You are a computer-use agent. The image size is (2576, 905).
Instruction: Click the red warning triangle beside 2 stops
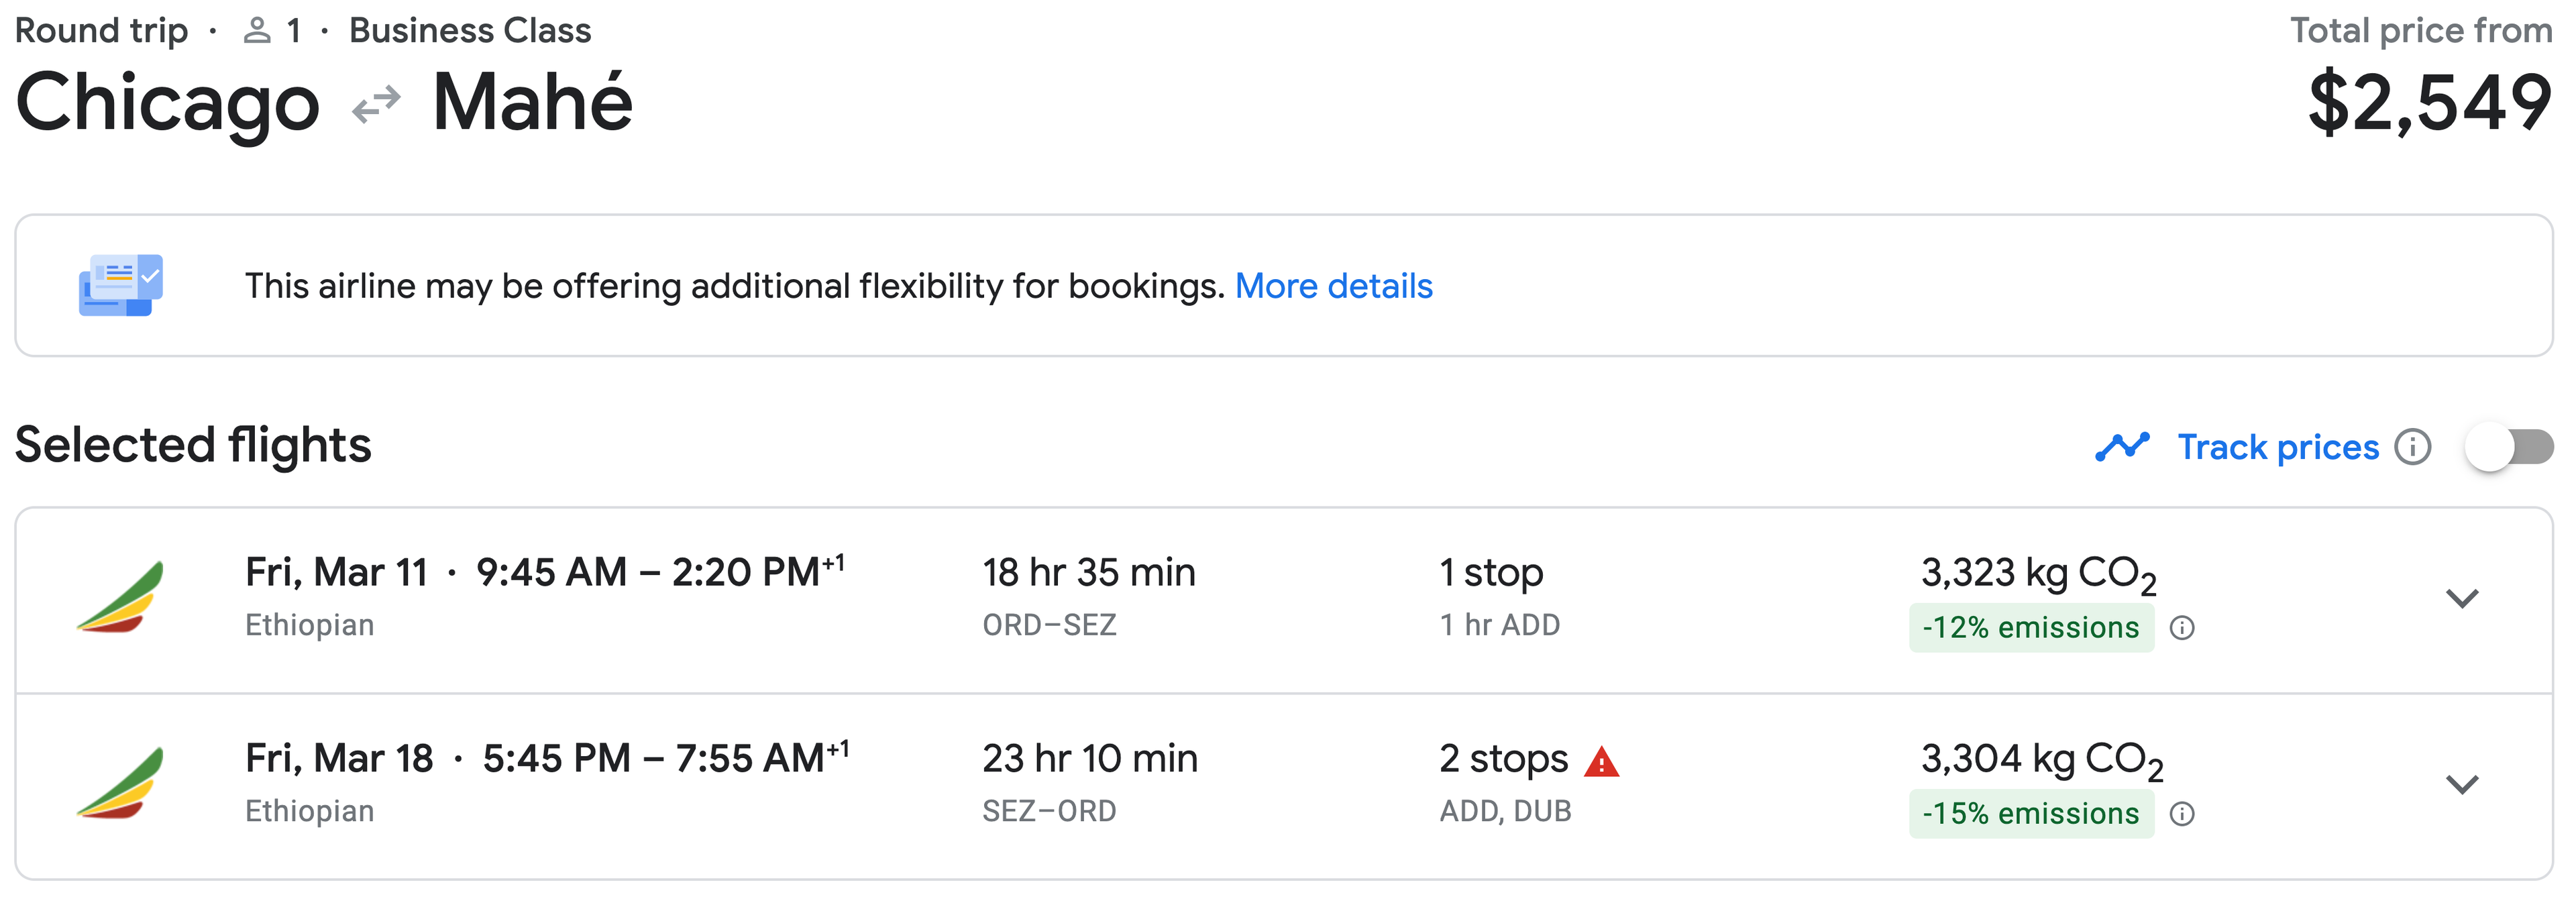click(1601, 762)
